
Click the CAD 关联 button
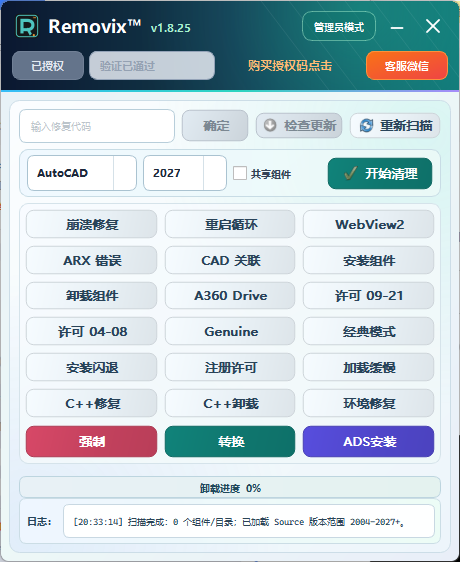(x=230, y=260)
